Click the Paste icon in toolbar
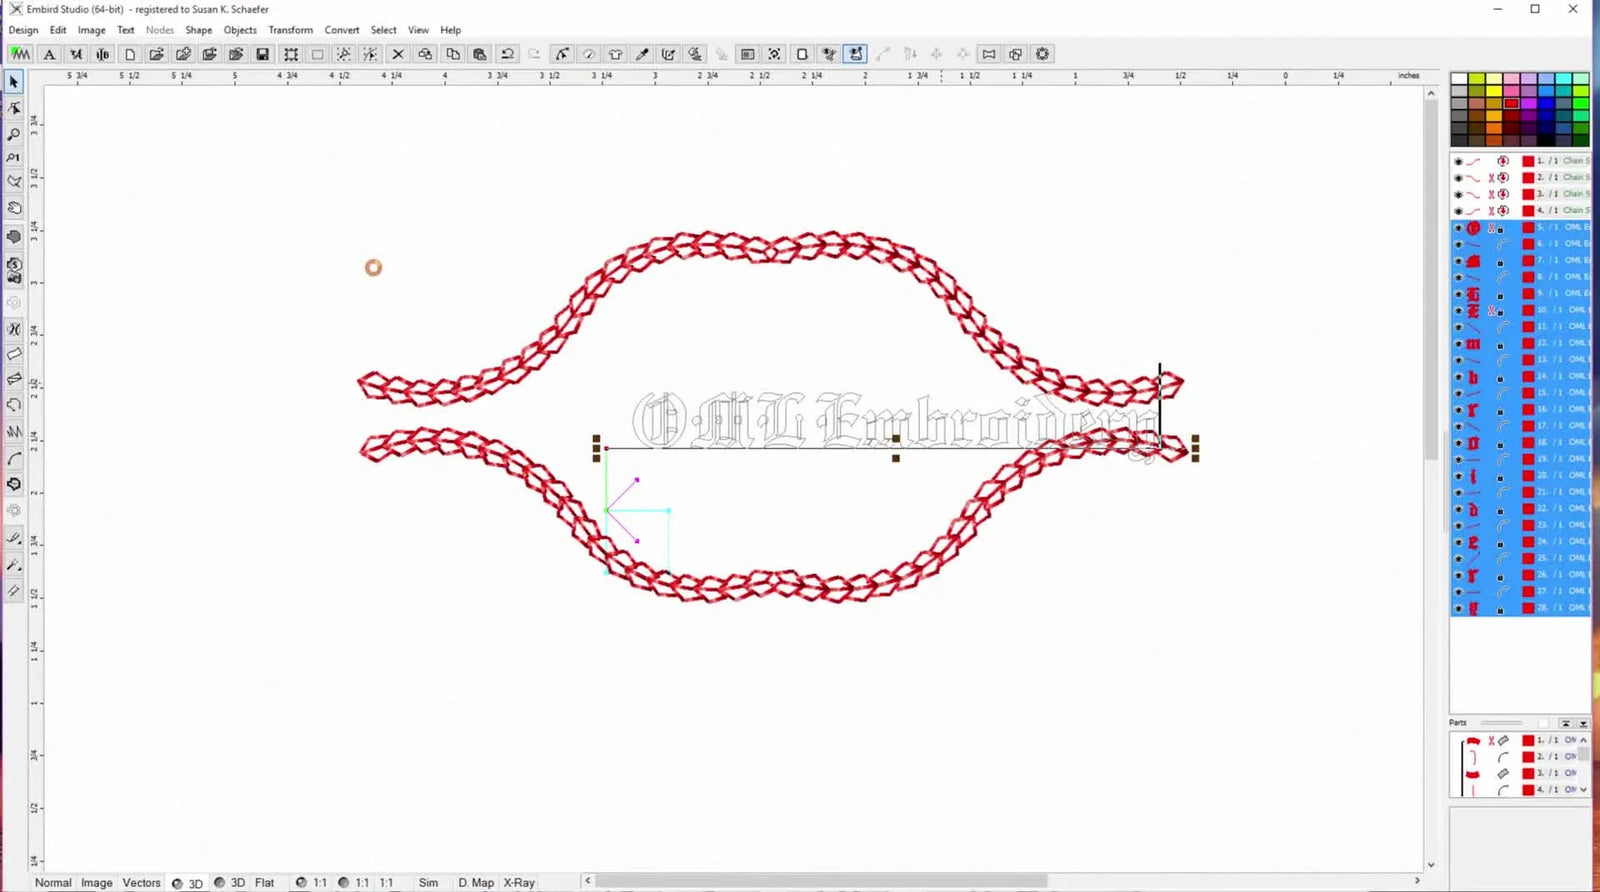The width and height of the screenshot is (1600, 892). point(480,54)
